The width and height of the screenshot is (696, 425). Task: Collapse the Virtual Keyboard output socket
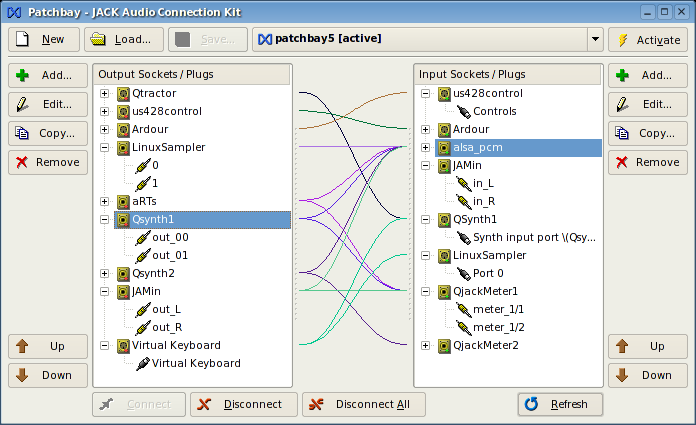pyautogui.click(x=104, y=346)
